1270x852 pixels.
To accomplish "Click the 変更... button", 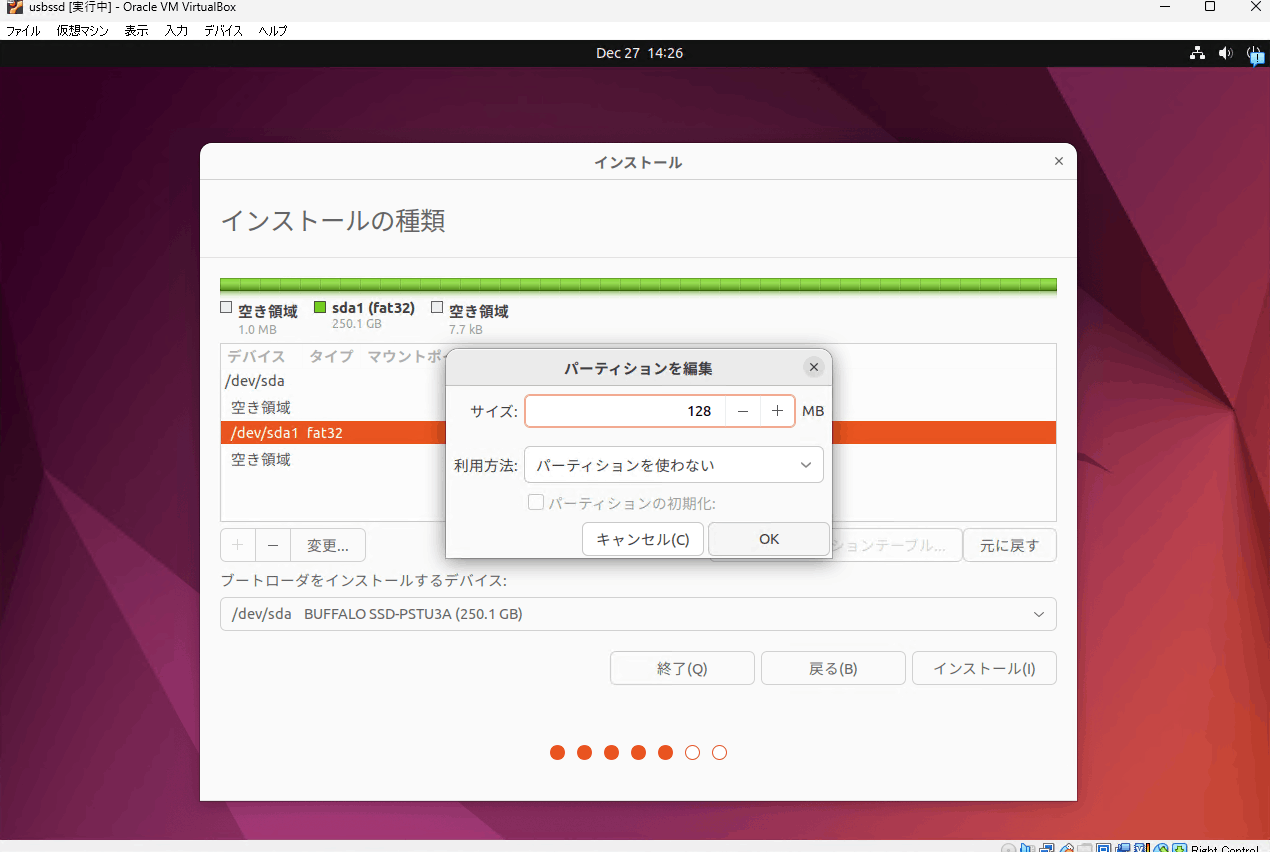I will point(328,545).
